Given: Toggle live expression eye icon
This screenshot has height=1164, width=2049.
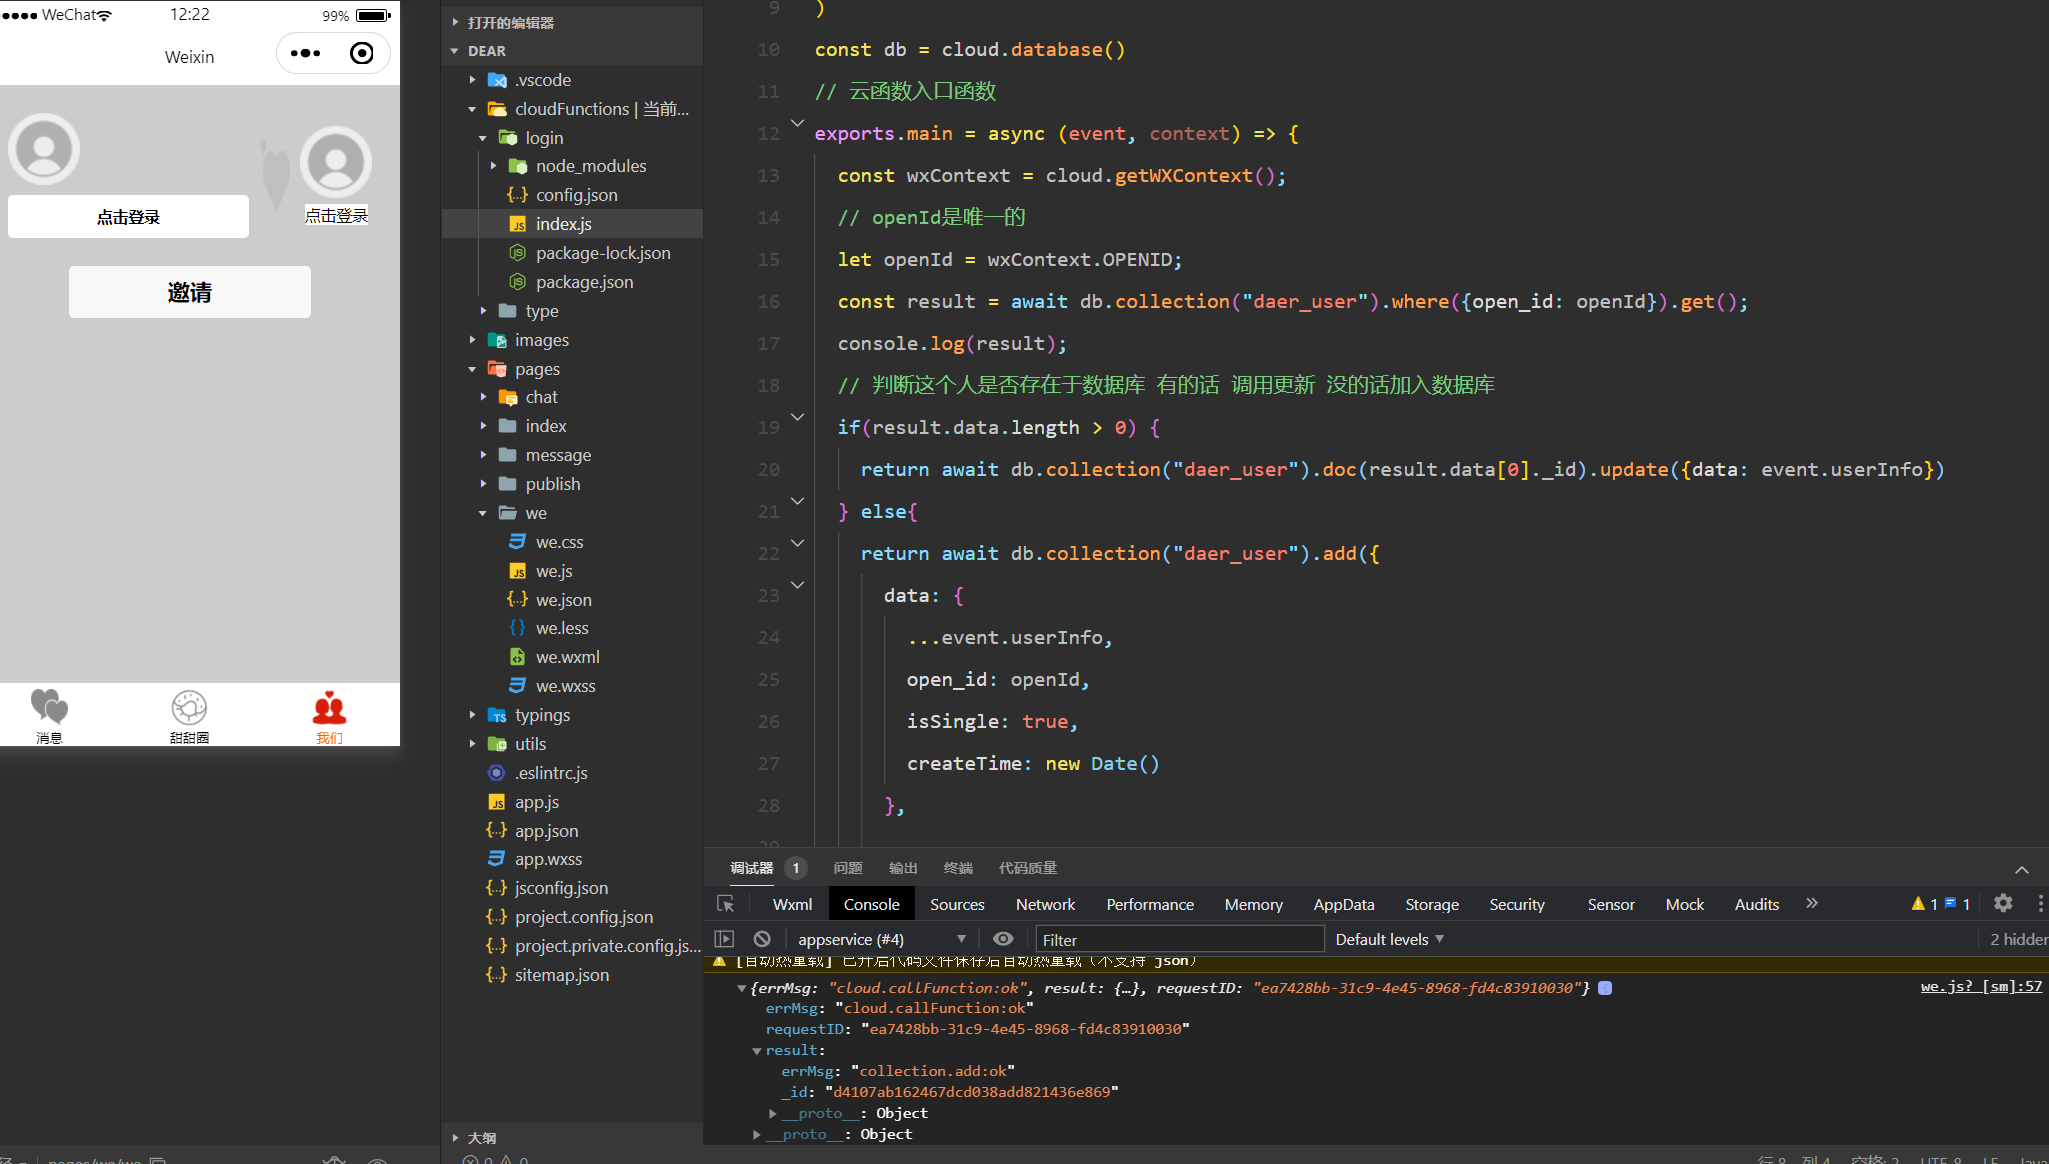Looking at the screenshot, I should [x=1003, y=939].
